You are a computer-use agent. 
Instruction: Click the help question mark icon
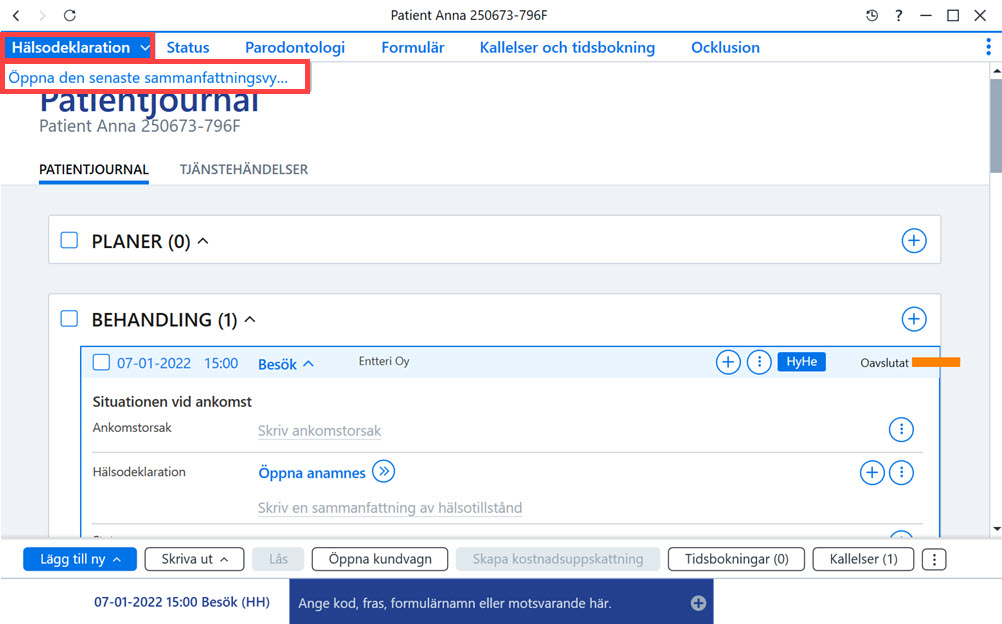pos(898,15)
